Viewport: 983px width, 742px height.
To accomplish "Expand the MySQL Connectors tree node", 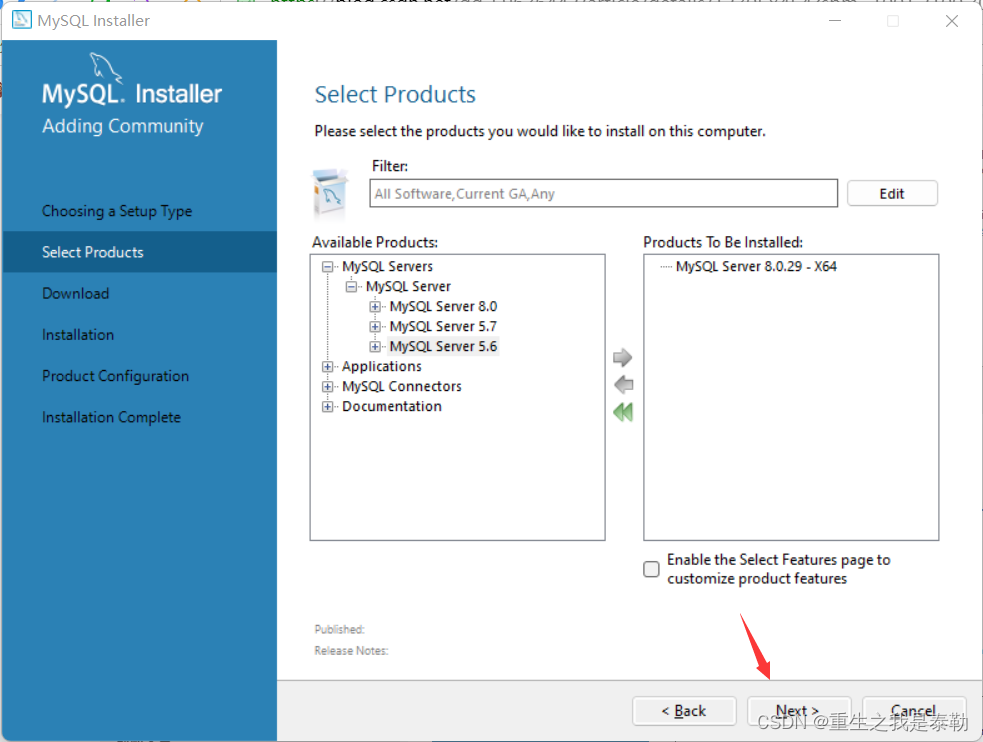I will (327, 387).
